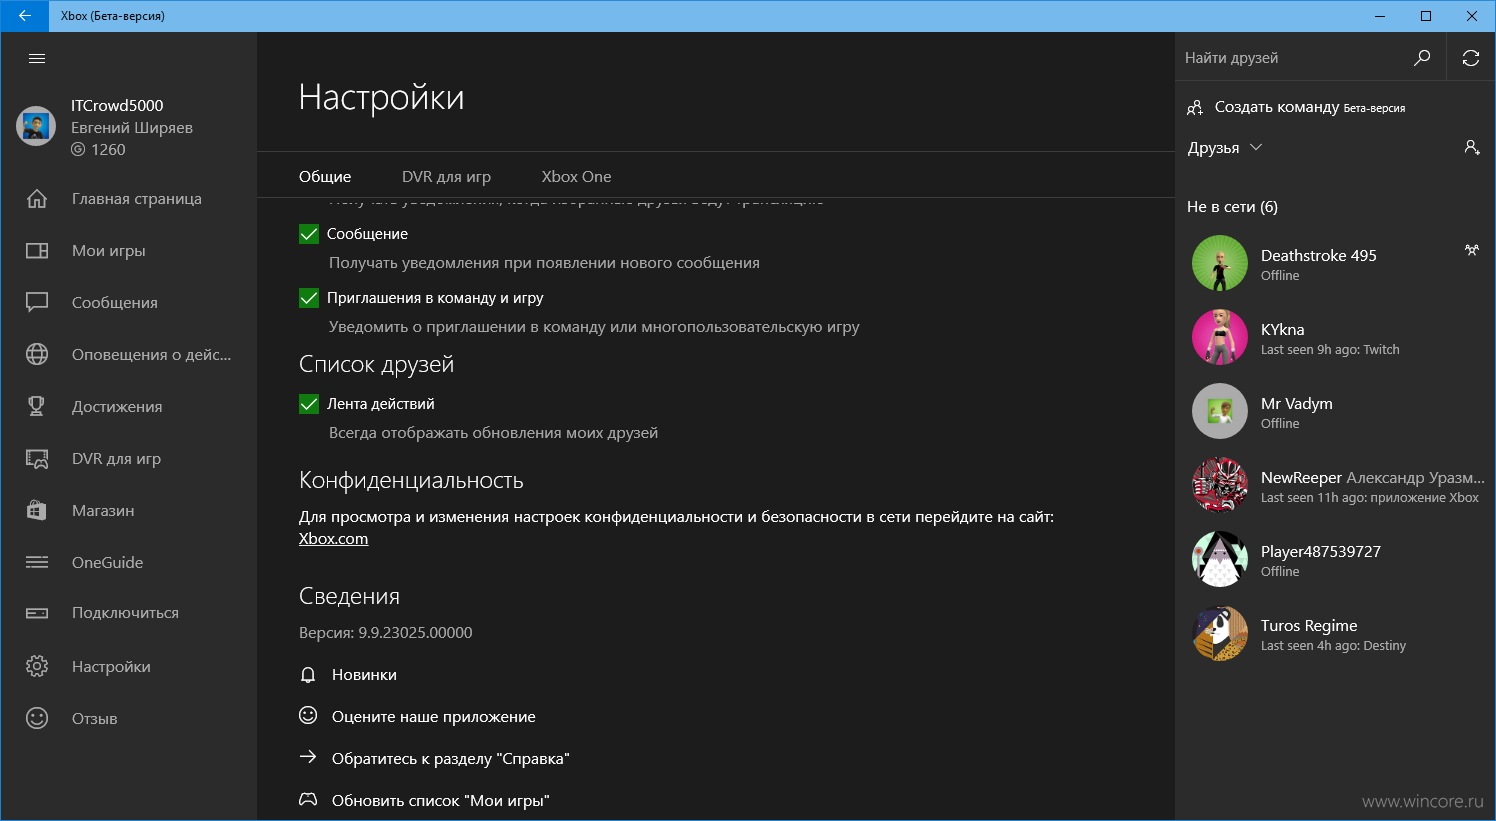1496x821 pixels.
Task: Toggle Приглашения в команду и игру checkbox
Action: click(x=309, y=298)
